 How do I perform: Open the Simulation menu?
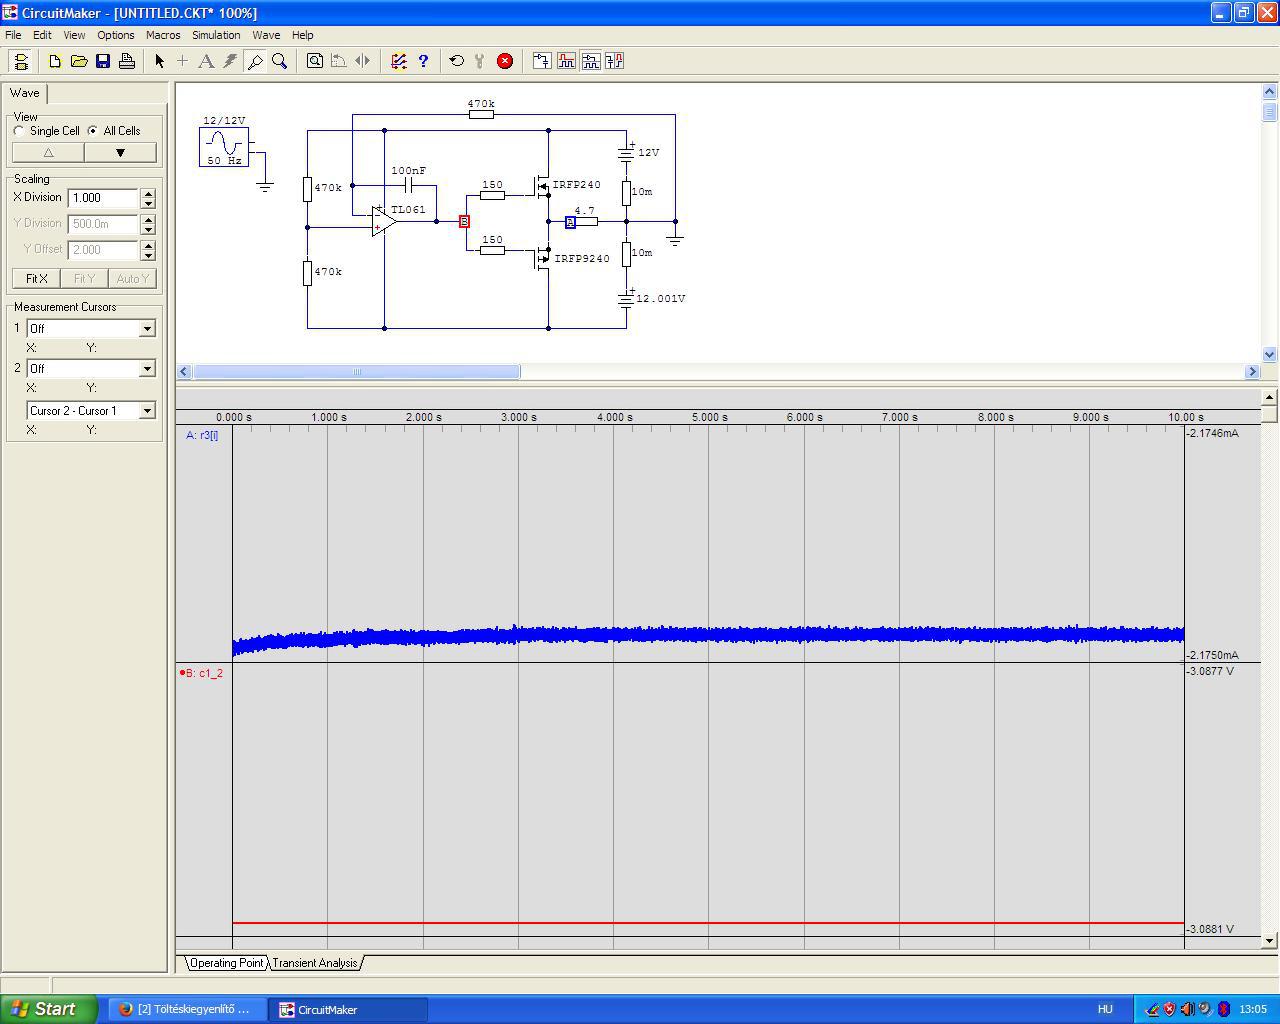pyautogui.click(x=216, y=35)
